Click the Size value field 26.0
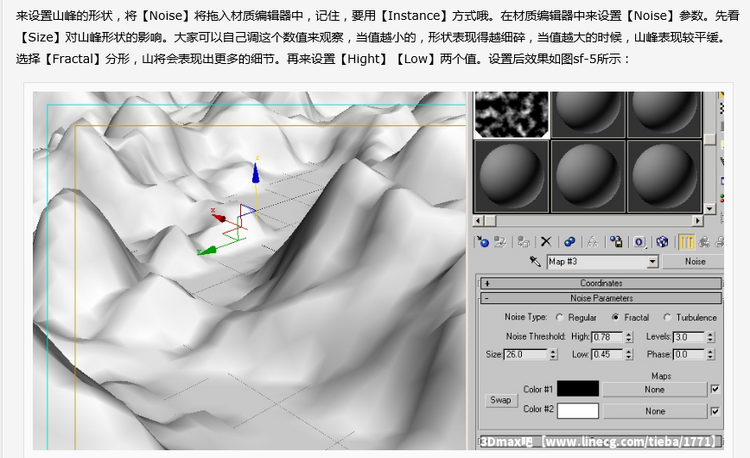This screenshot has height=458, width=750. tap(525, 354)
